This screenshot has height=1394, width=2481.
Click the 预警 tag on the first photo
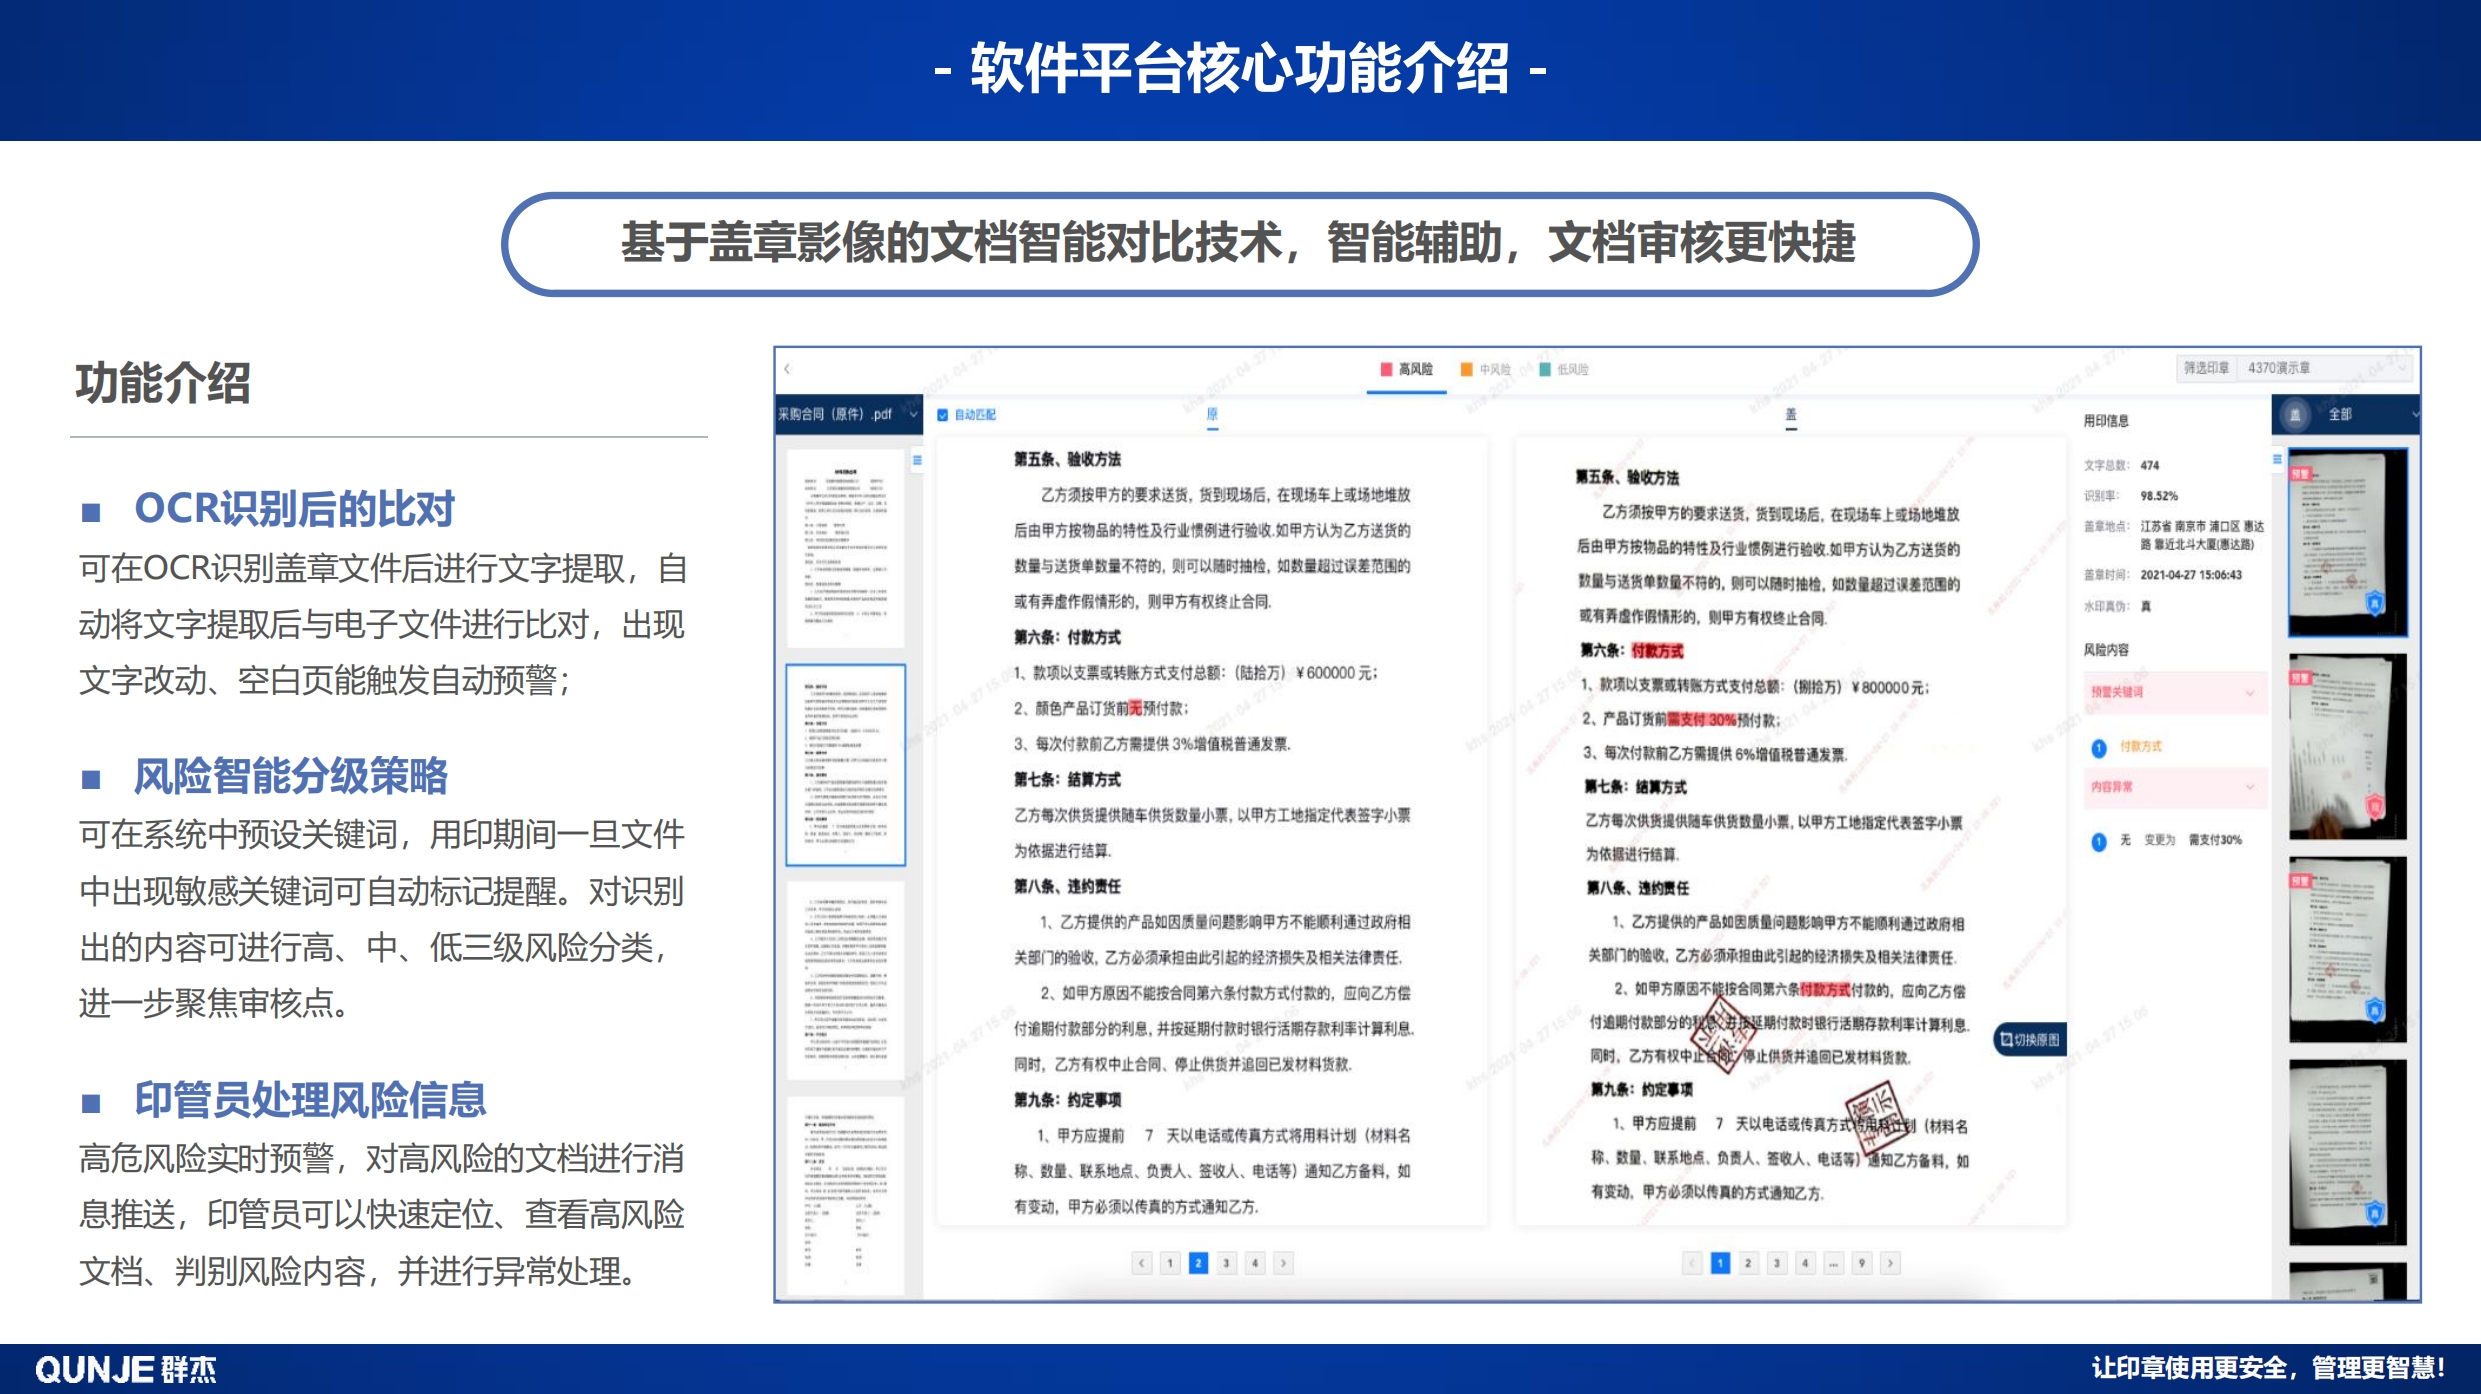pos(2301,474)
